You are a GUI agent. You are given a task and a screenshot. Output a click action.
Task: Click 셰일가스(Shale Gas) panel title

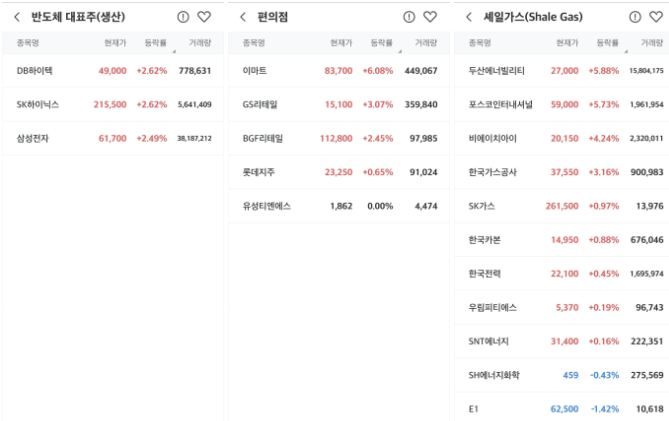click(x=533, y=17)
